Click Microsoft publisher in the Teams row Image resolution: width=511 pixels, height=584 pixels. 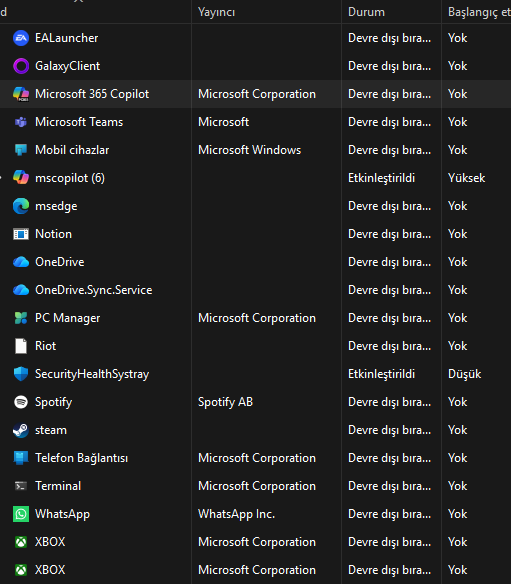coord(223,122)
